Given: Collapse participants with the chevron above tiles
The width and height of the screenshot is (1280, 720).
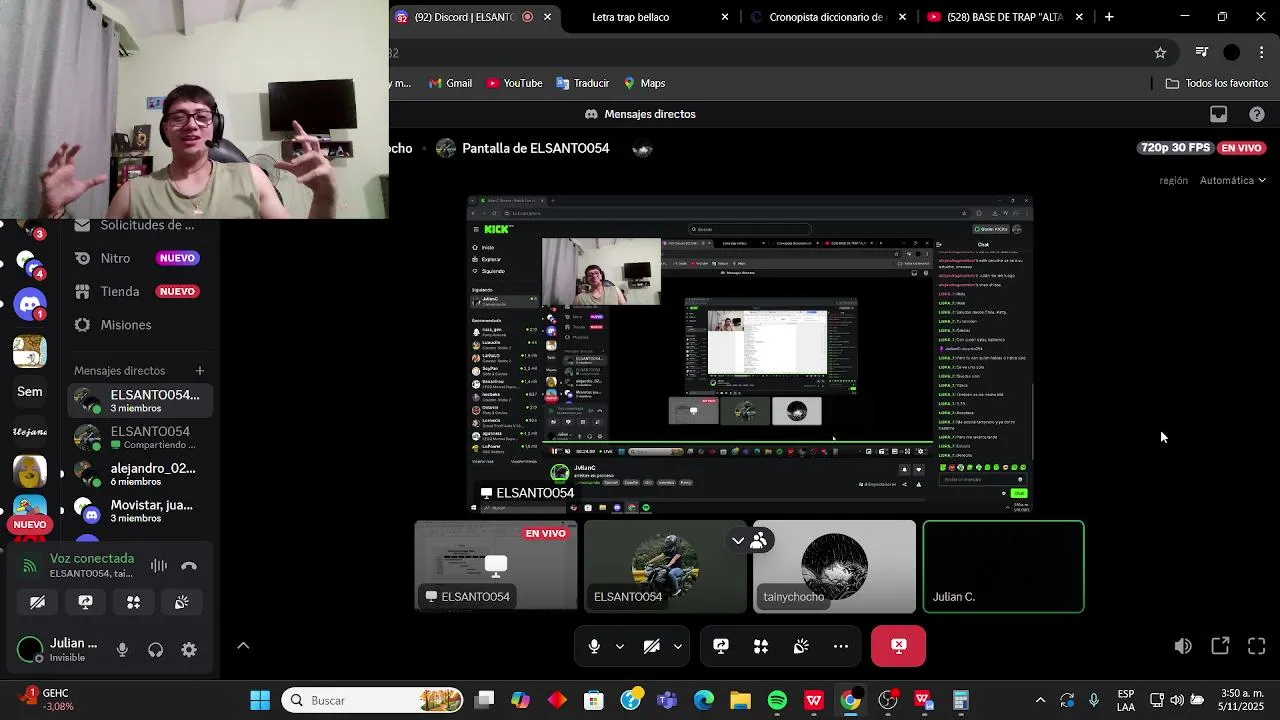Looking at the screenshot, I should (x=738, y=541).
